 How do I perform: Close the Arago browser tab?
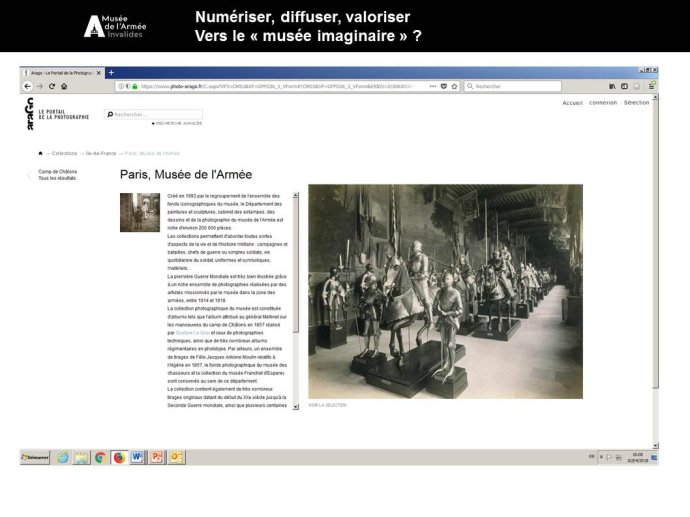99,73
